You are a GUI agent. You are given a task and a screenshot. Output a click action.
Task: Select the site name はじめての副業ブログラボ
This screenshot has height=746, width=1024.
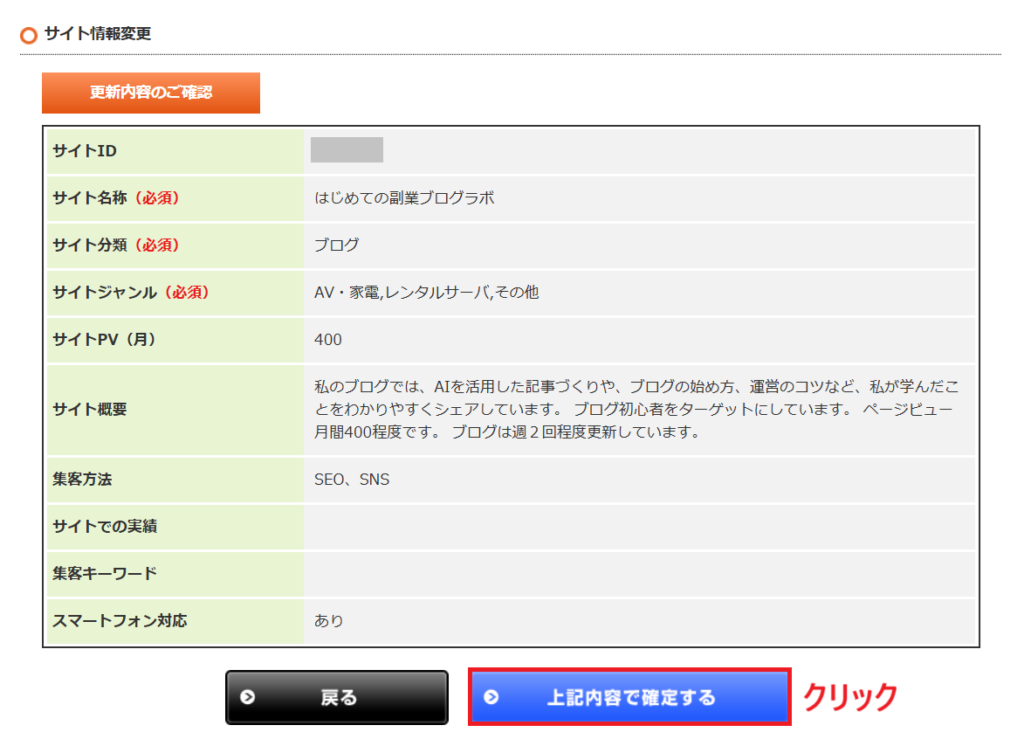click(404, 198)
